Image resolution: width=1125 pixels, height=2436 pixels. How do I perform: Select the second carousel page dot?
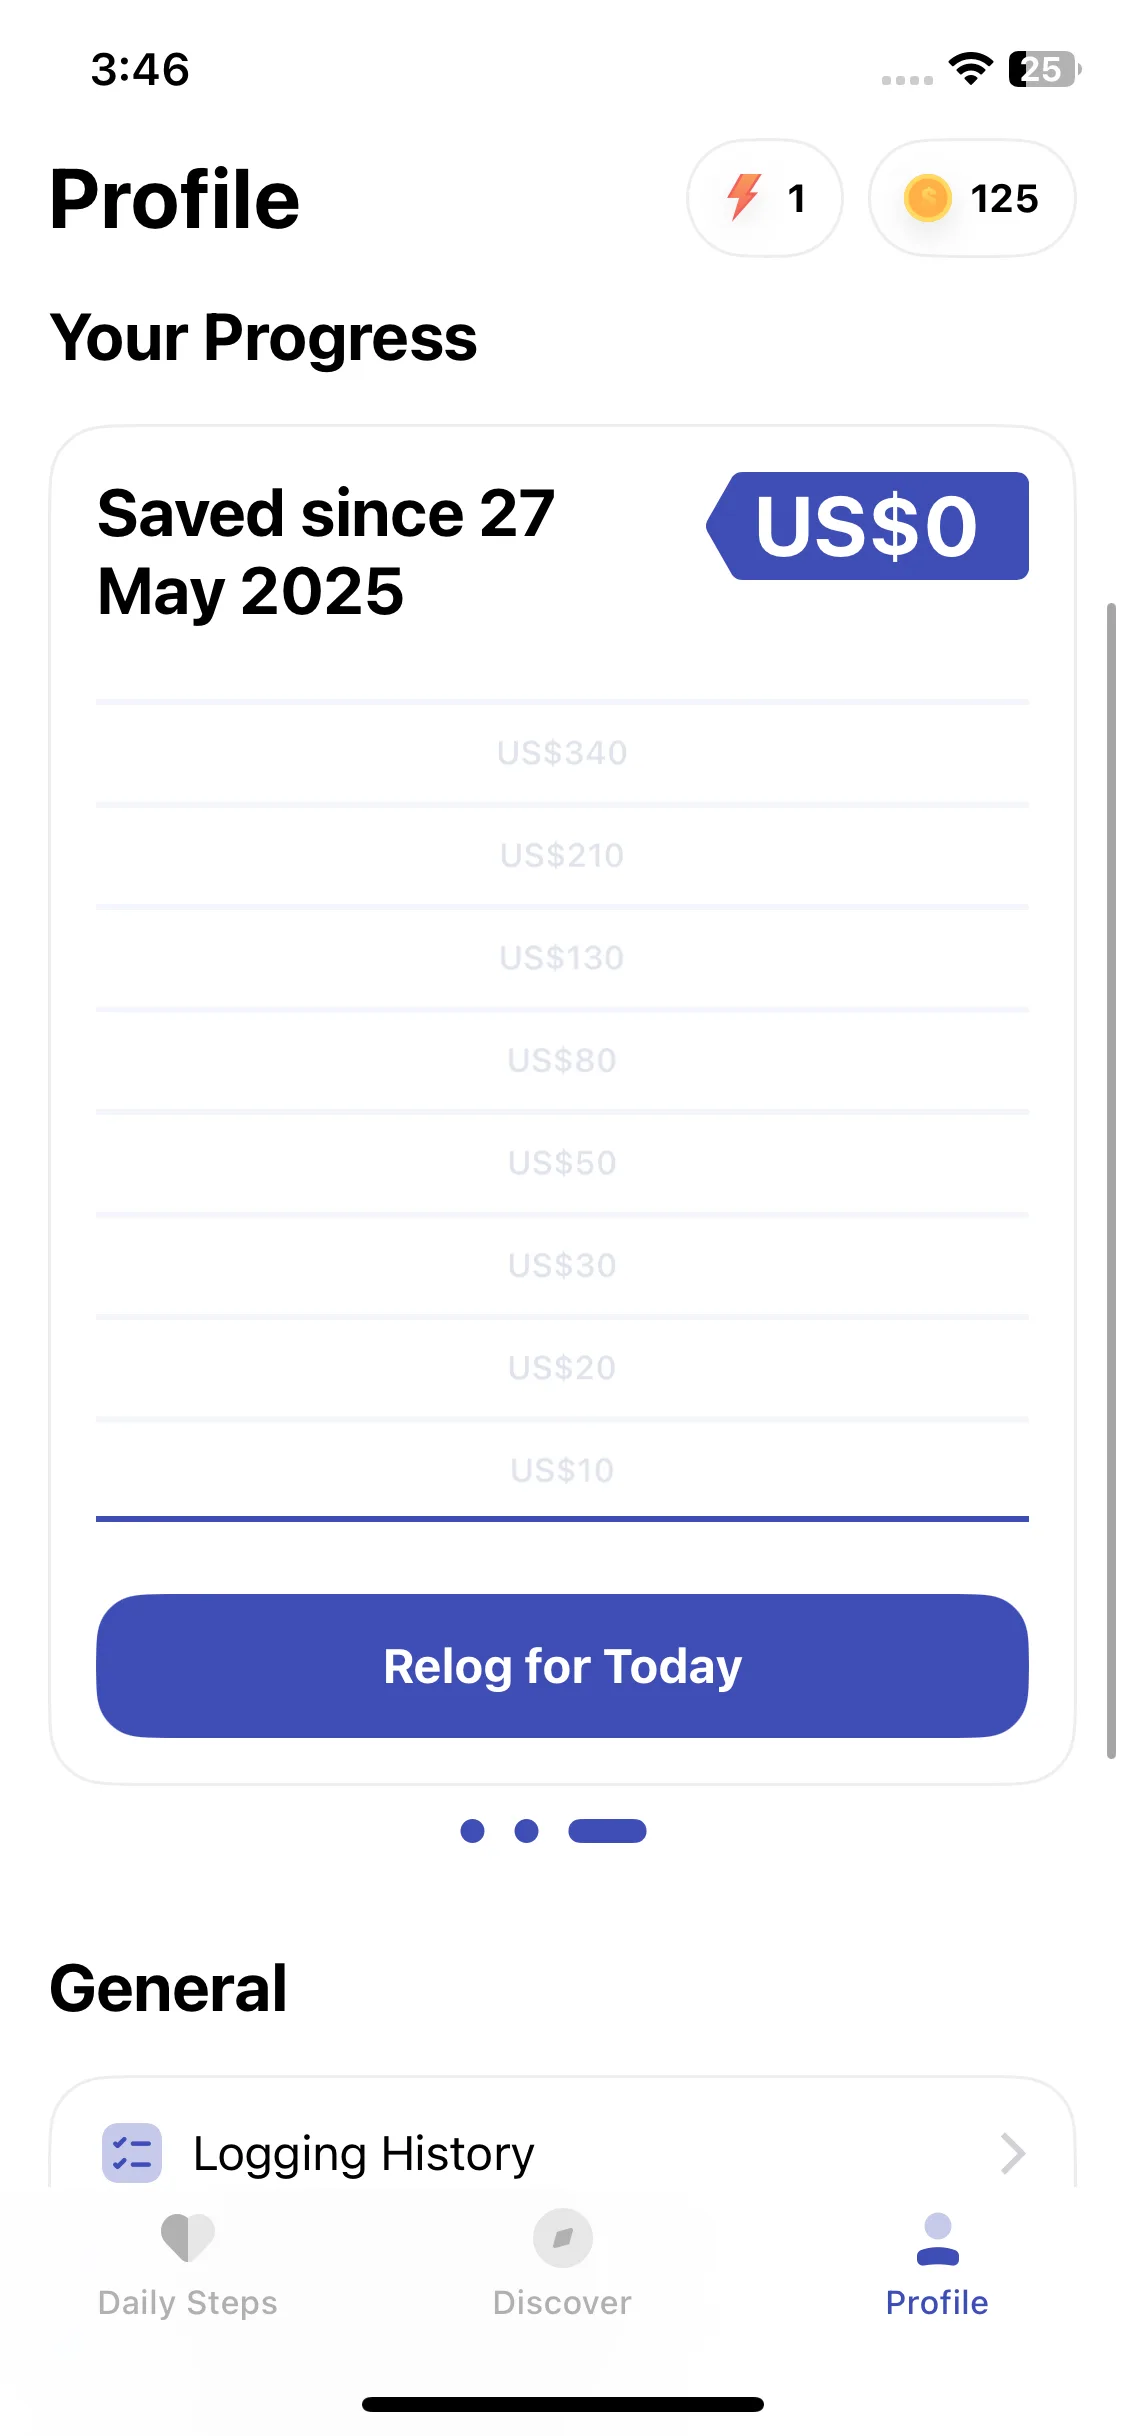526,1831
